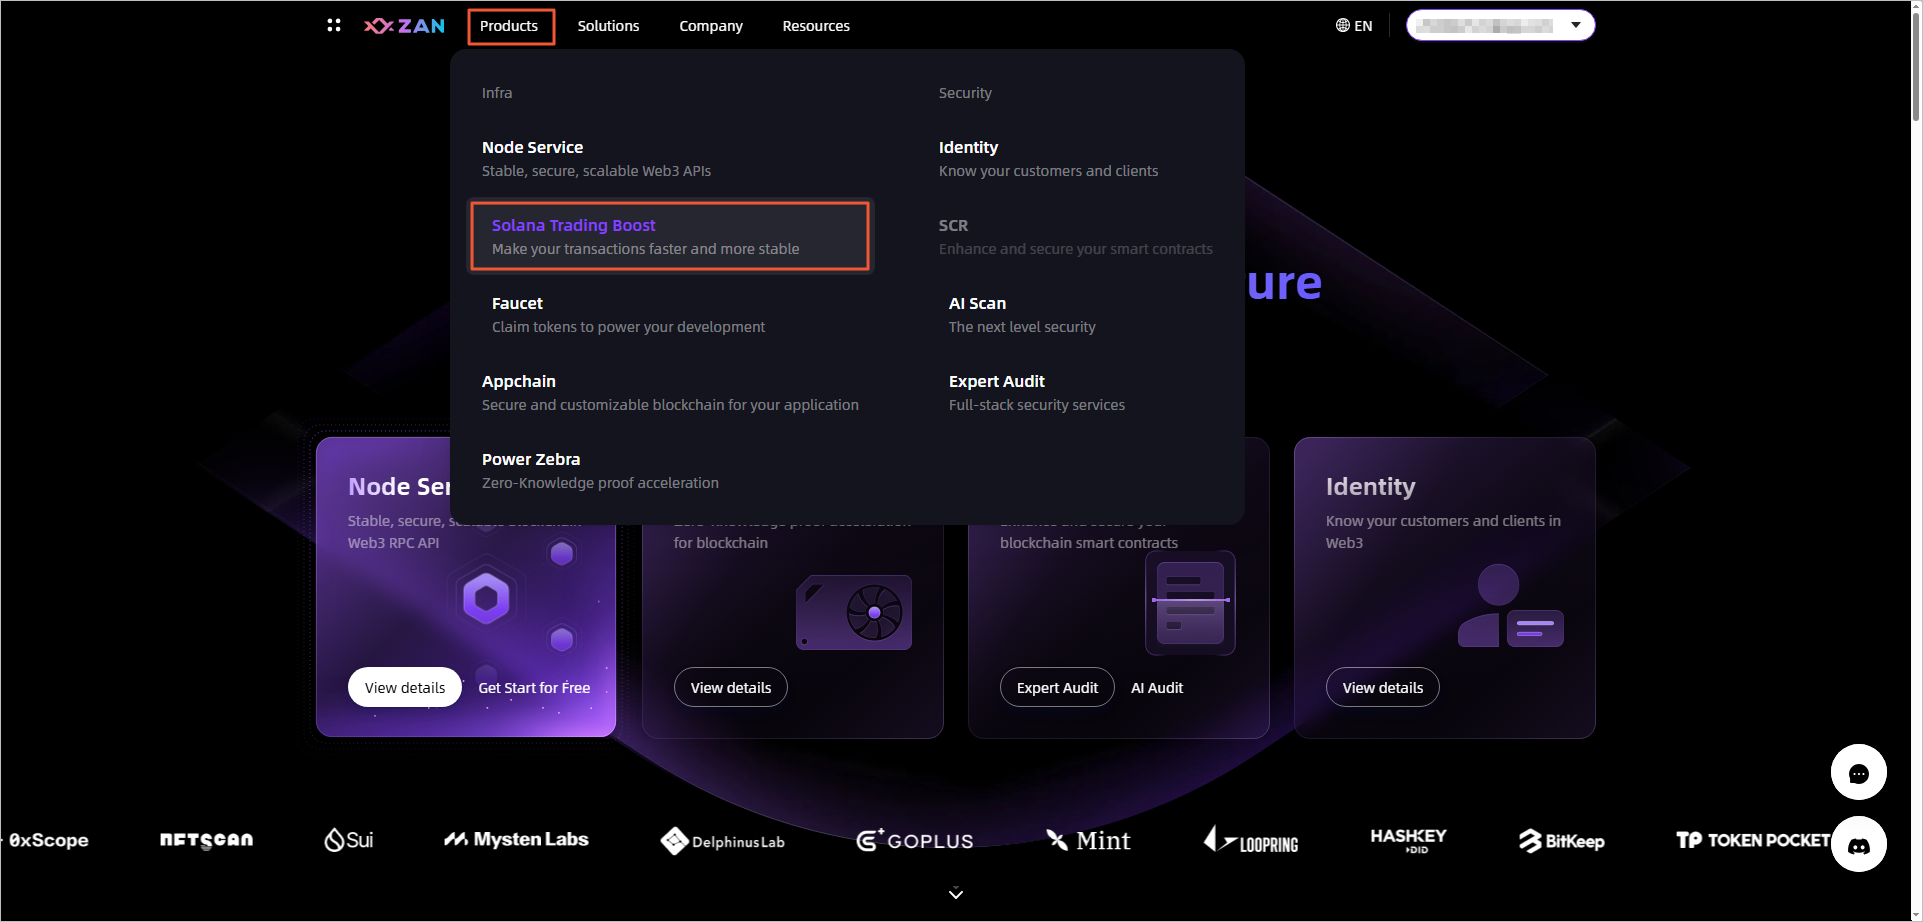
Task: Click the HashKey DID logo
Action: [1408, 840]
